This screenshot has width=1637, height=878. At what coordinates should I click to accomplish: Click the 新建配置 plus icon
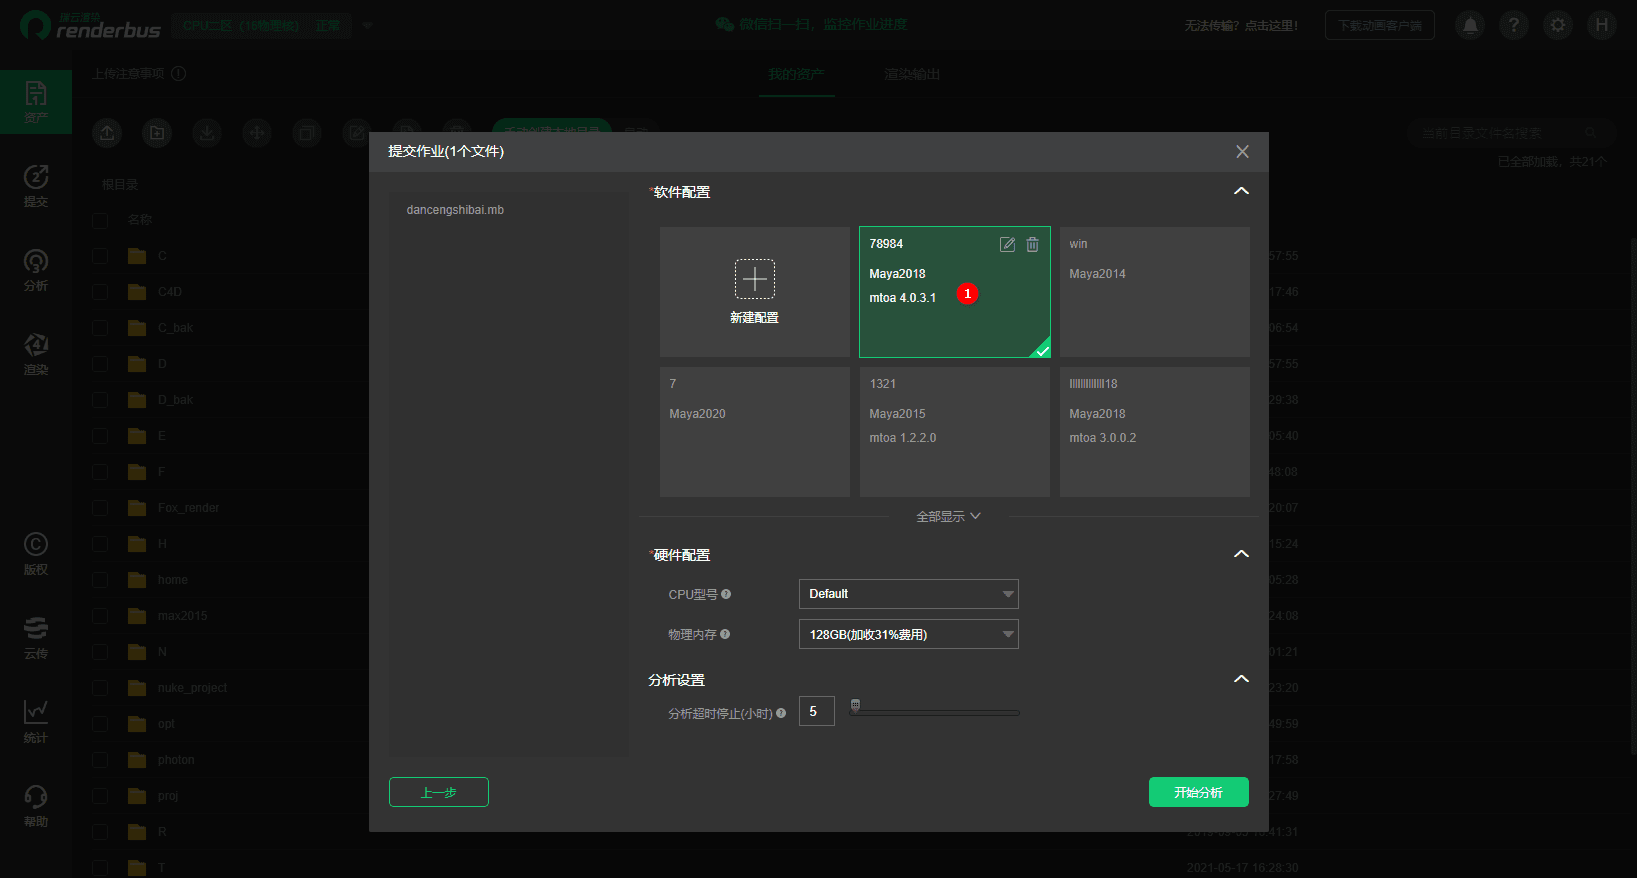point(754,279)
